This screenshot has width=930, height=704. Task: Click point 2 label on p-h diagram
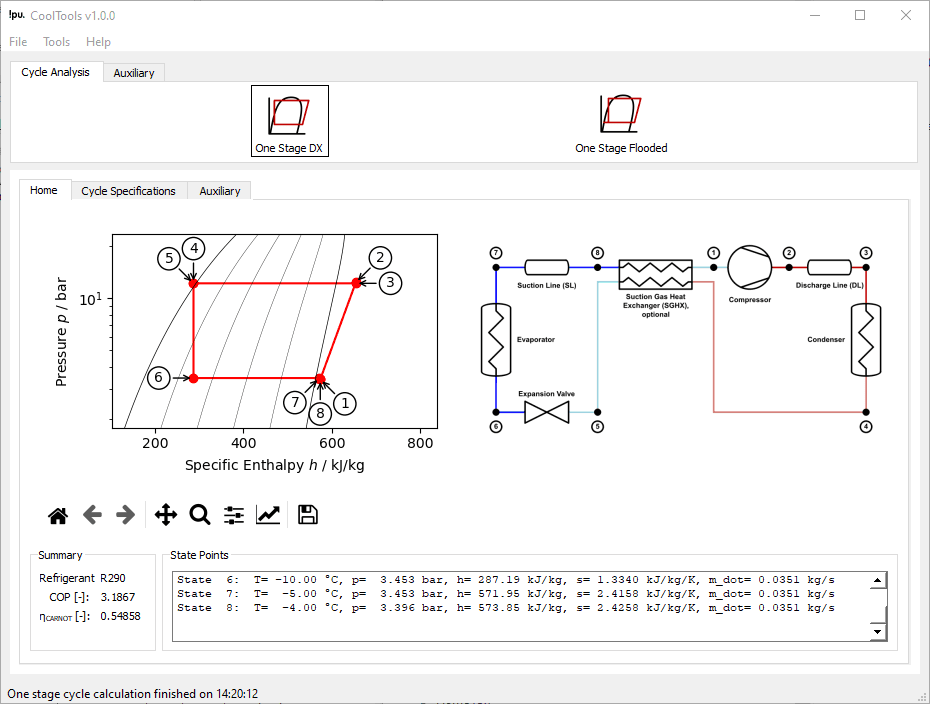[380, 258]
